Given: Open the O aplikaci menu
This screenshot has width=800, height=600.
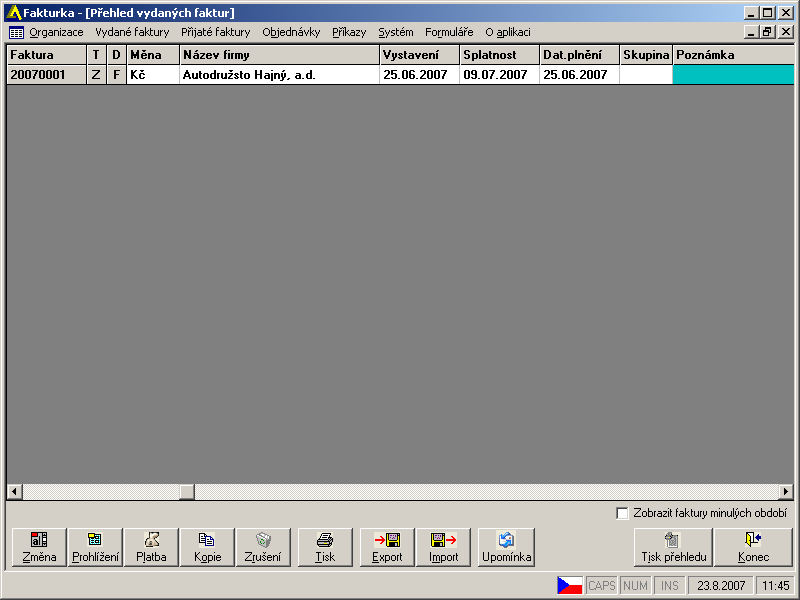Looking at the screenshot, I should [x=508, y=33].
